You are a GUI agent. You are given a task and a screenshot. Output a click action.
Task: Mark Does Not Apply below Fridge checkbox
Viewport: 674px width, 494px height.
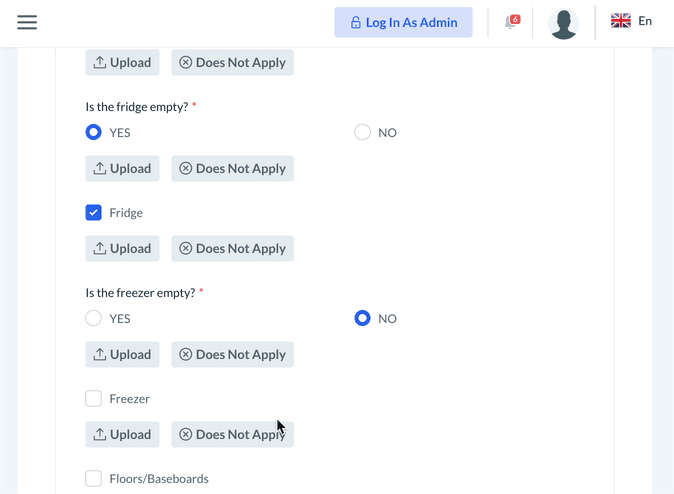click(x=232, y=248)
